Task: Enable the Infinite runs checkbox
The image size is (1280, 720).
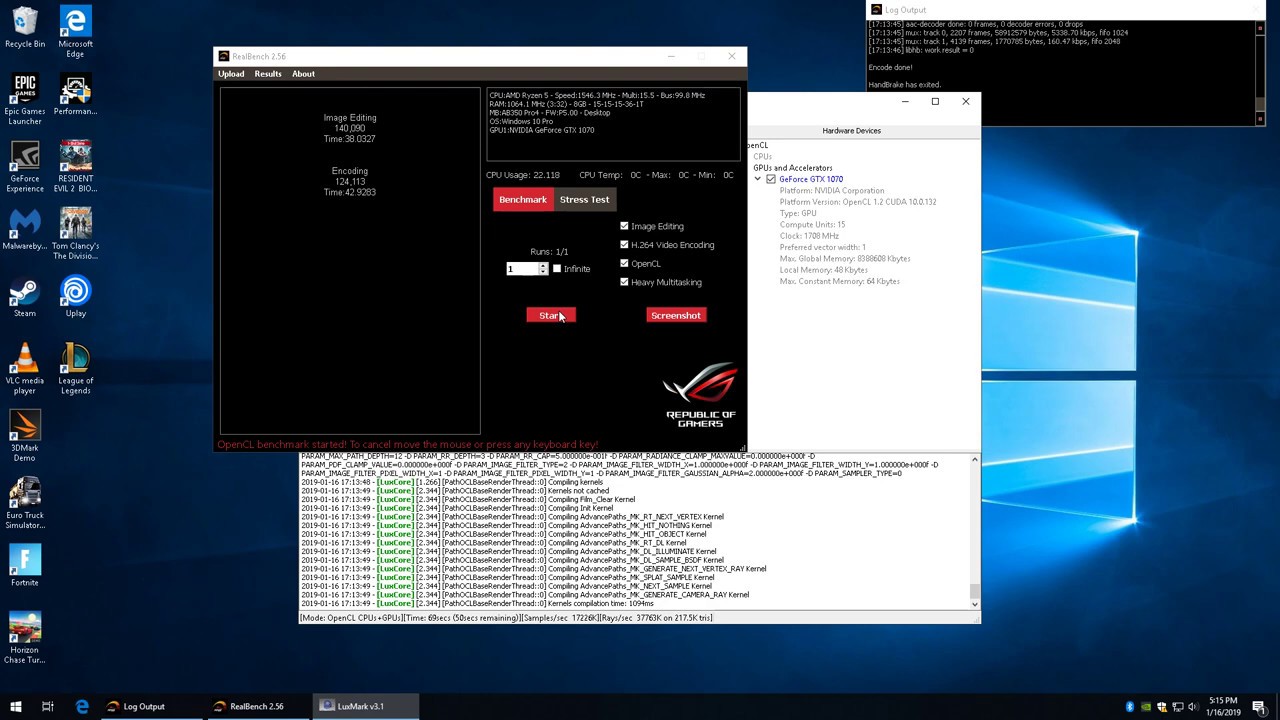Action: pyautogui.click(x=557, y=268)
